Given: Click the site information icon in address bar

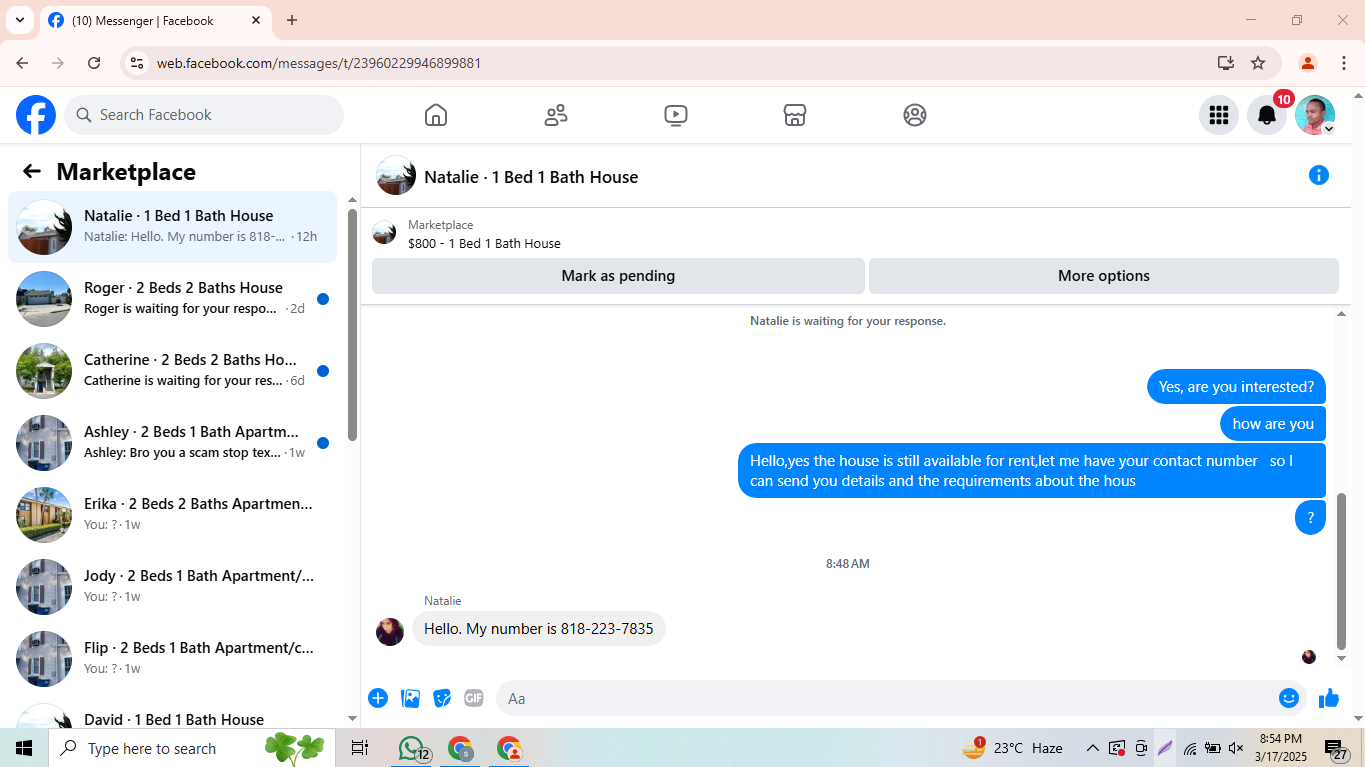Looking at the screenshot, I should coord(137,63).
